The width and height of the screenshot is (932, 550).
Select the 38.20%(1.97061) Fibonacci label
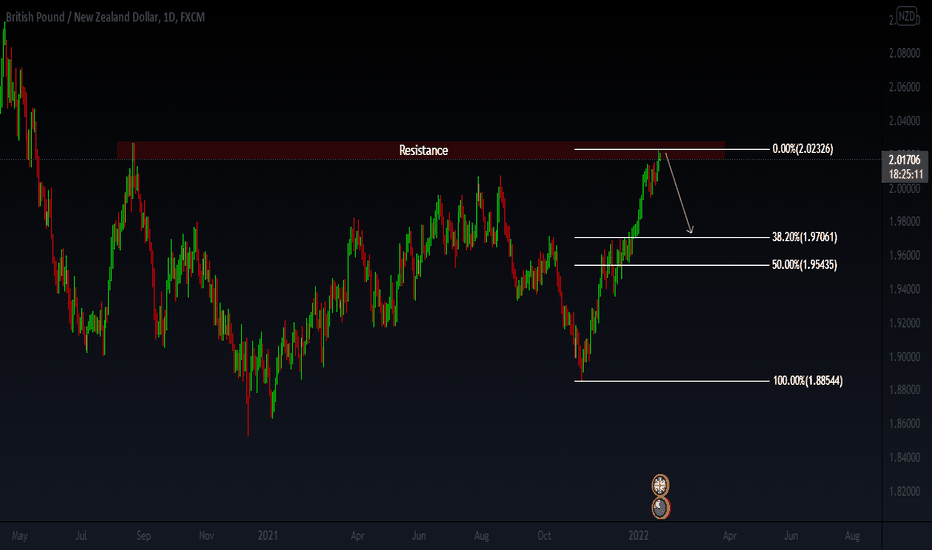coord(804,237)
